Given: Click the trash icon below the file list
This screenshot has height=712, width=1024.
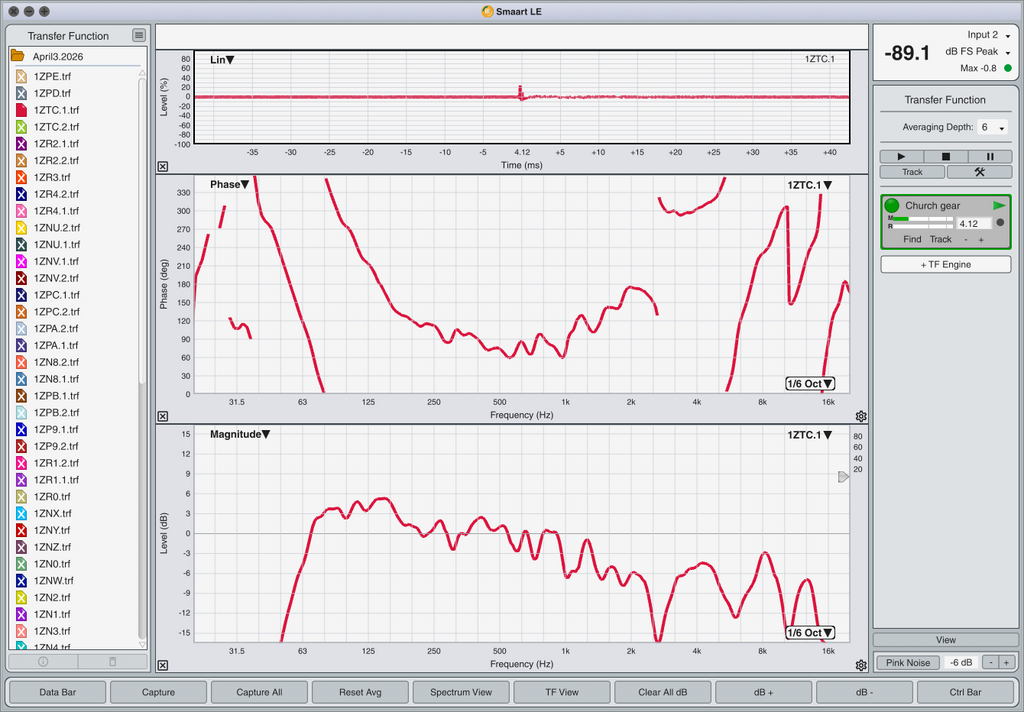Looking at the screenshot, I should [x=112, y=661].
